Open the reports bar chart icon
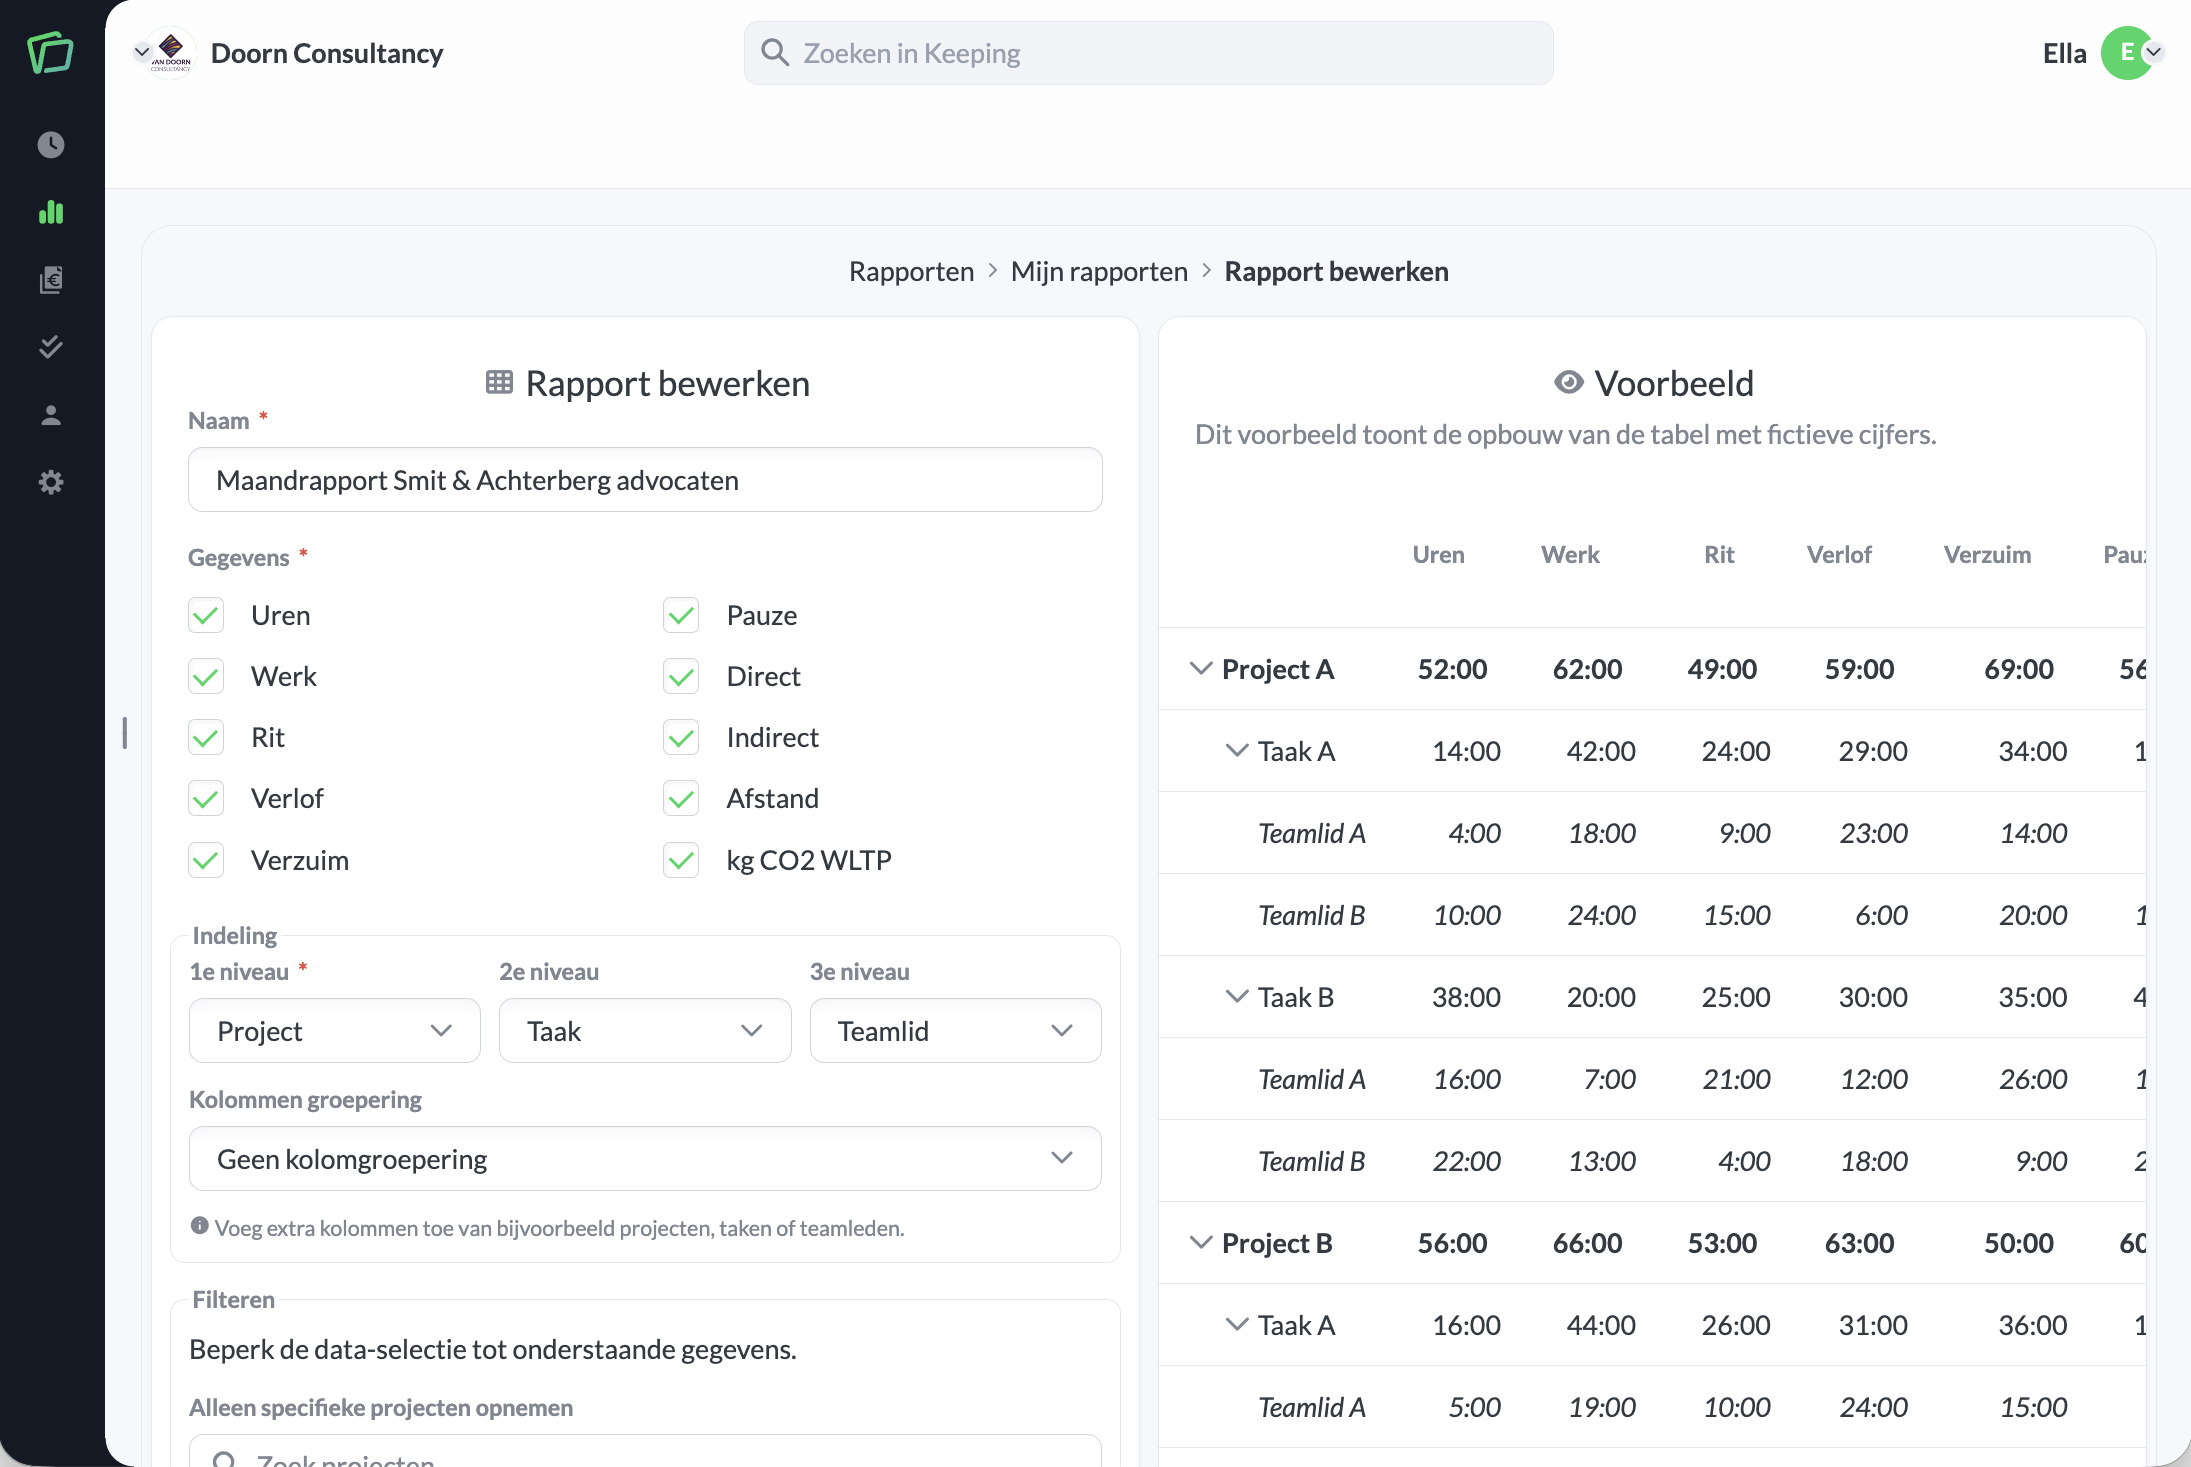 (x=51, y=212)
